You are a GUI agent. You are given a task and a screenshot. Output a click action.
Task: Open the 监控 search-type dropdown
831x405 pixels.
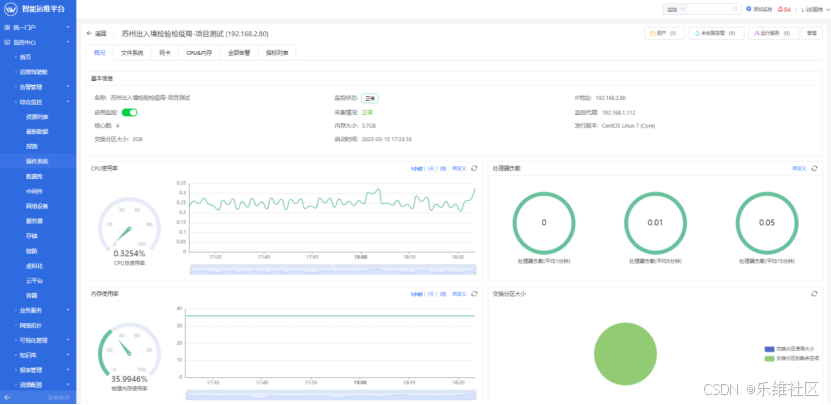tap(675, 9)
